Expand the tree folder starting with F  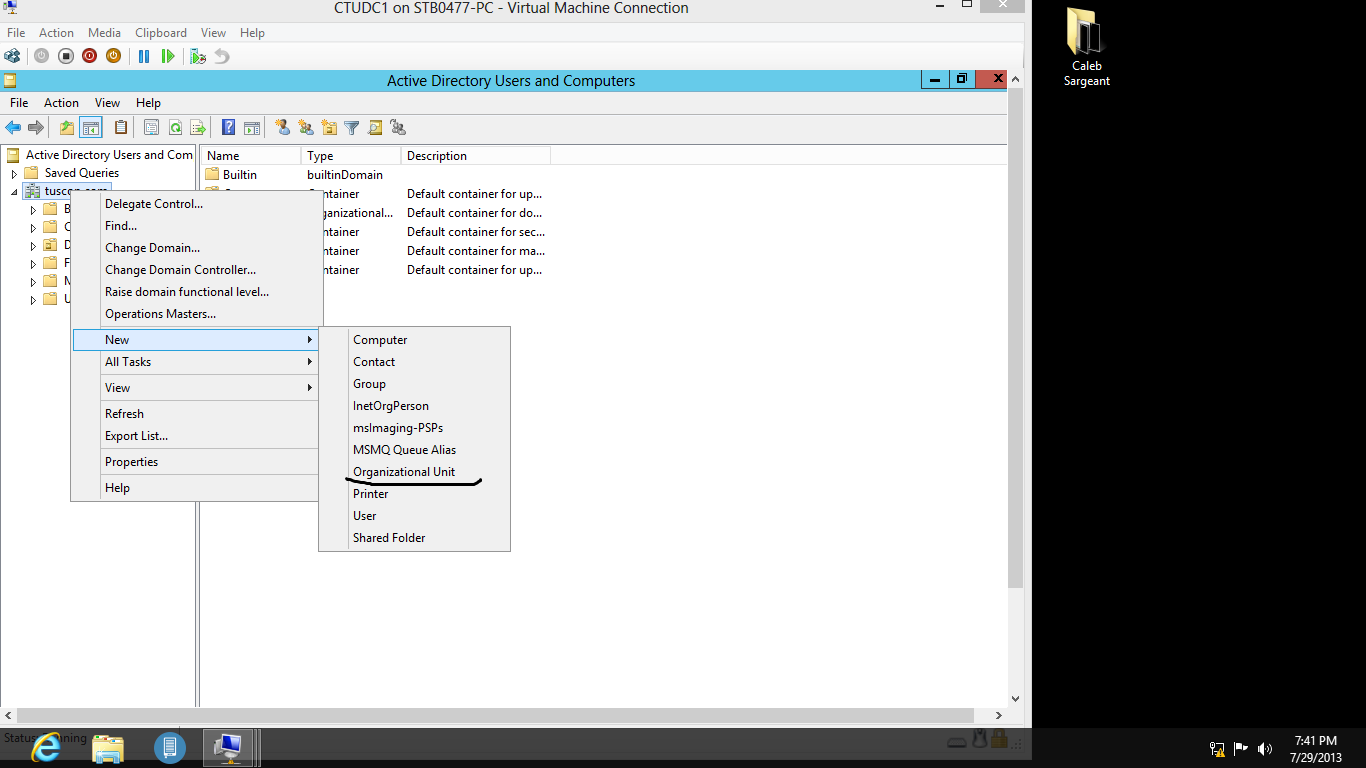point(33,263)
